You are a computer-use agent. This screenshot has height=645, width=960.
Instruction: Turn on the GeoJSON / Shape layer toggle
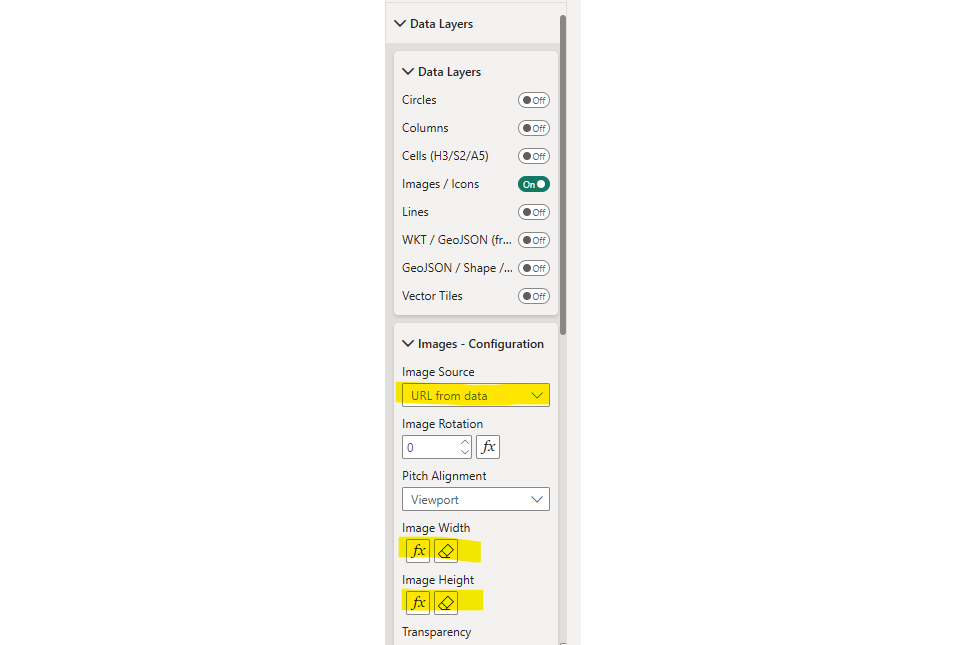(533, 268)
